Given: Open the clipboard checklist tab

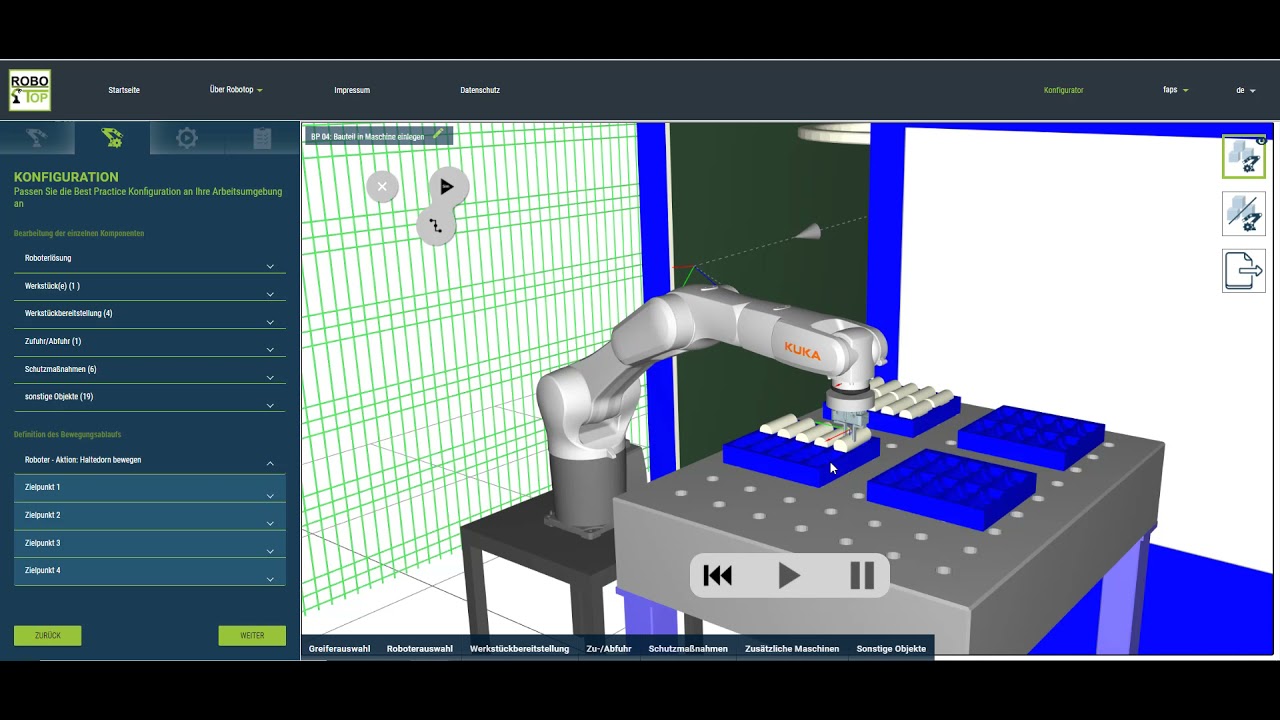Looking at the screenshot, I should pos(262,138).
